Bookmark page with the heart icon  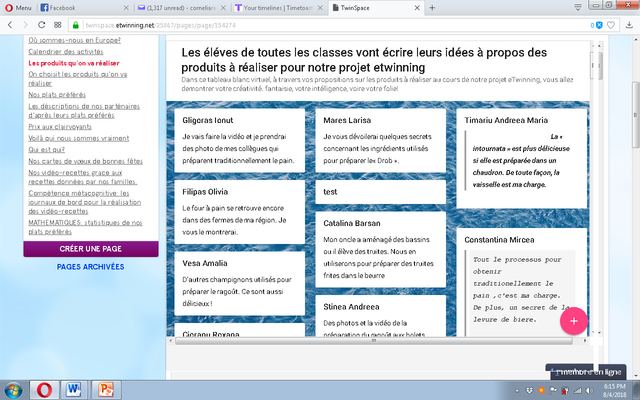point(611,25)
